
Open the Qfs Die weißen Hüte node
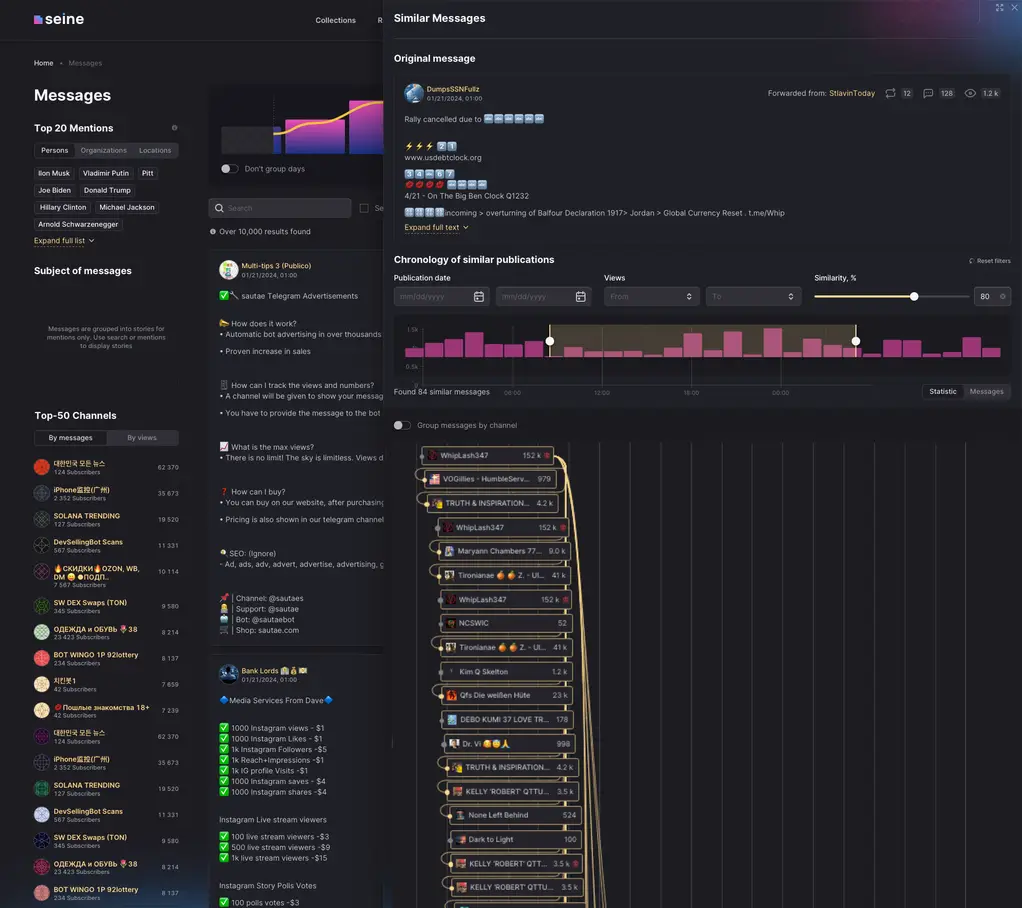pyautogui.click(x=506, y=696)
